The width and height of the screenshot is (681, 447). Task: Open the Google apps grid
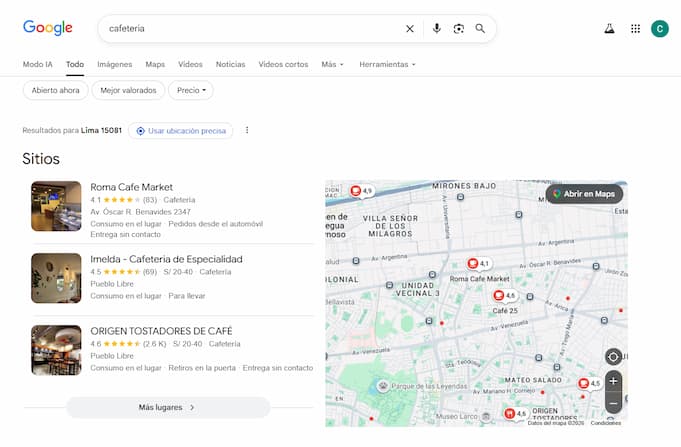pos(635,29)
